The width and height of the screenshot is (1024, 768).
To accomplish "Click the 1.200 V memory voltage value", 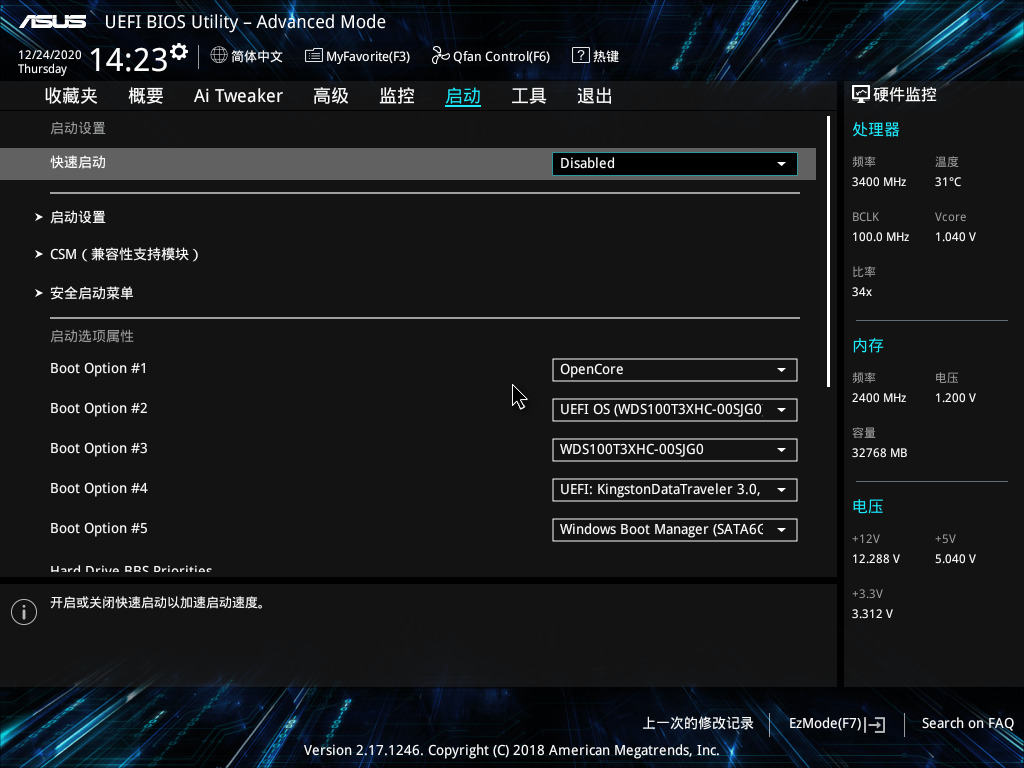I will point(955,398).
